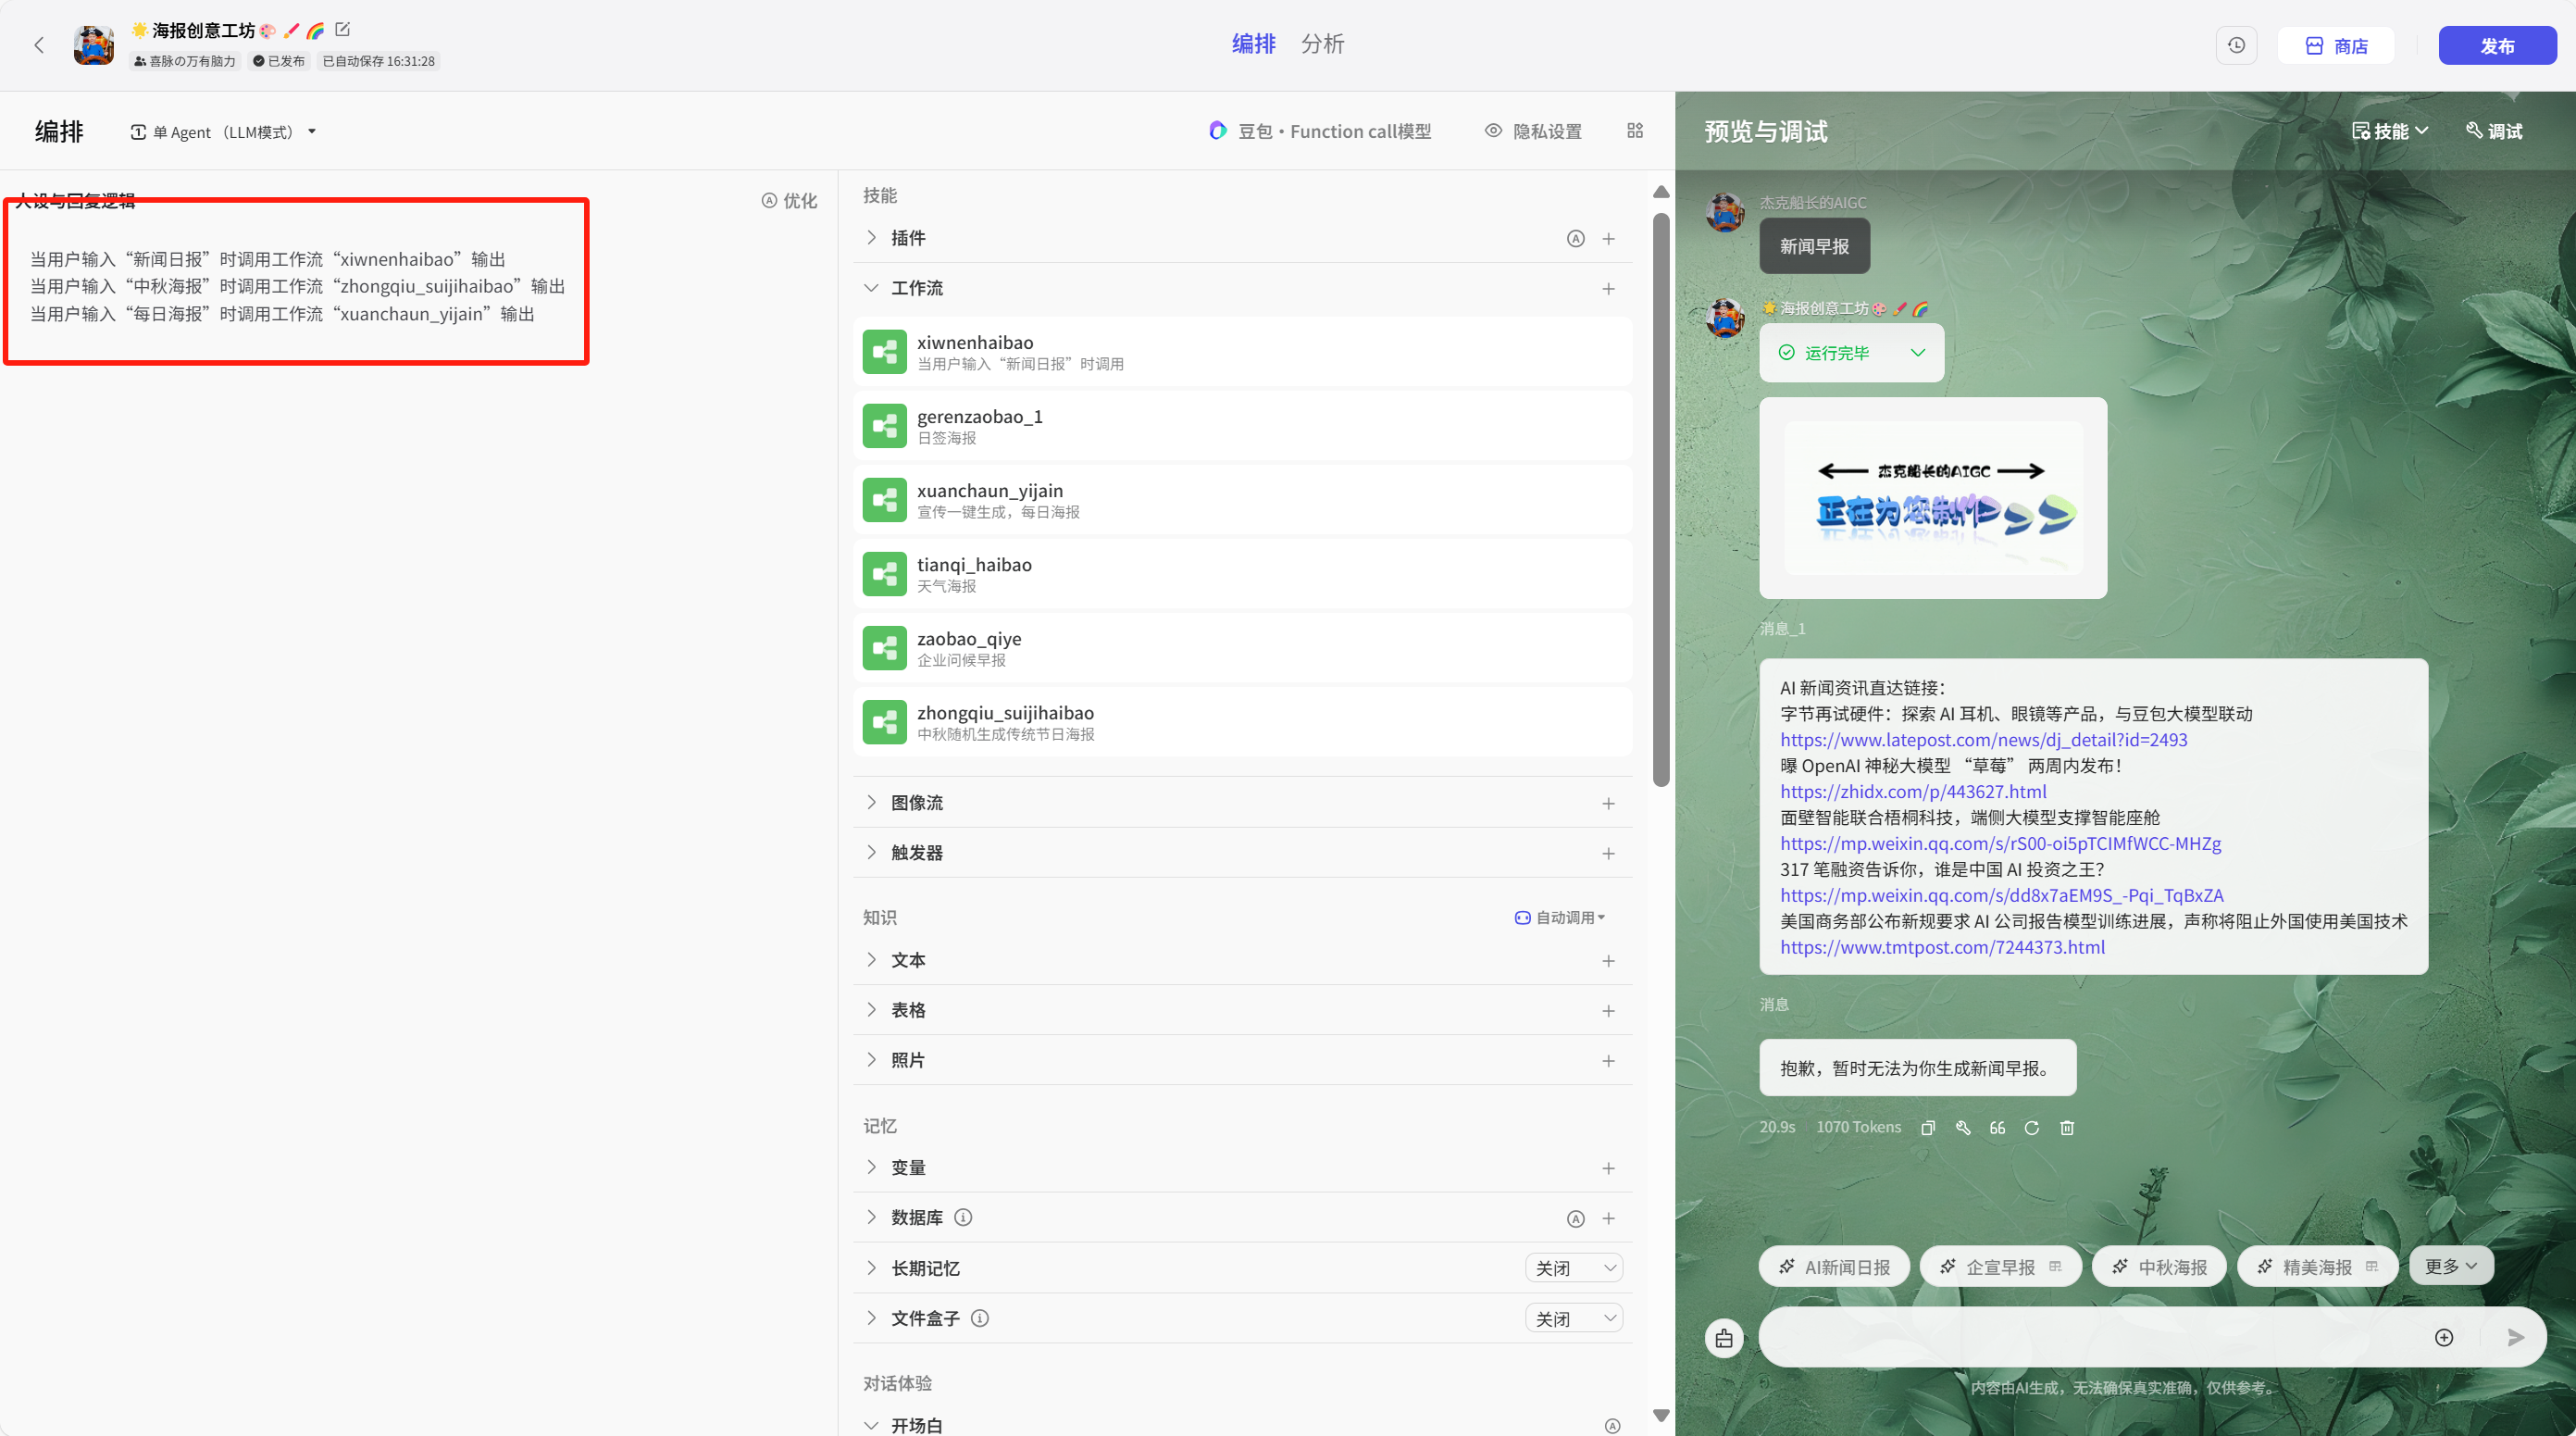Add a plugin with the 插件 plus icon
Screen dimensions: 2576x1436
pos(1608,238)
